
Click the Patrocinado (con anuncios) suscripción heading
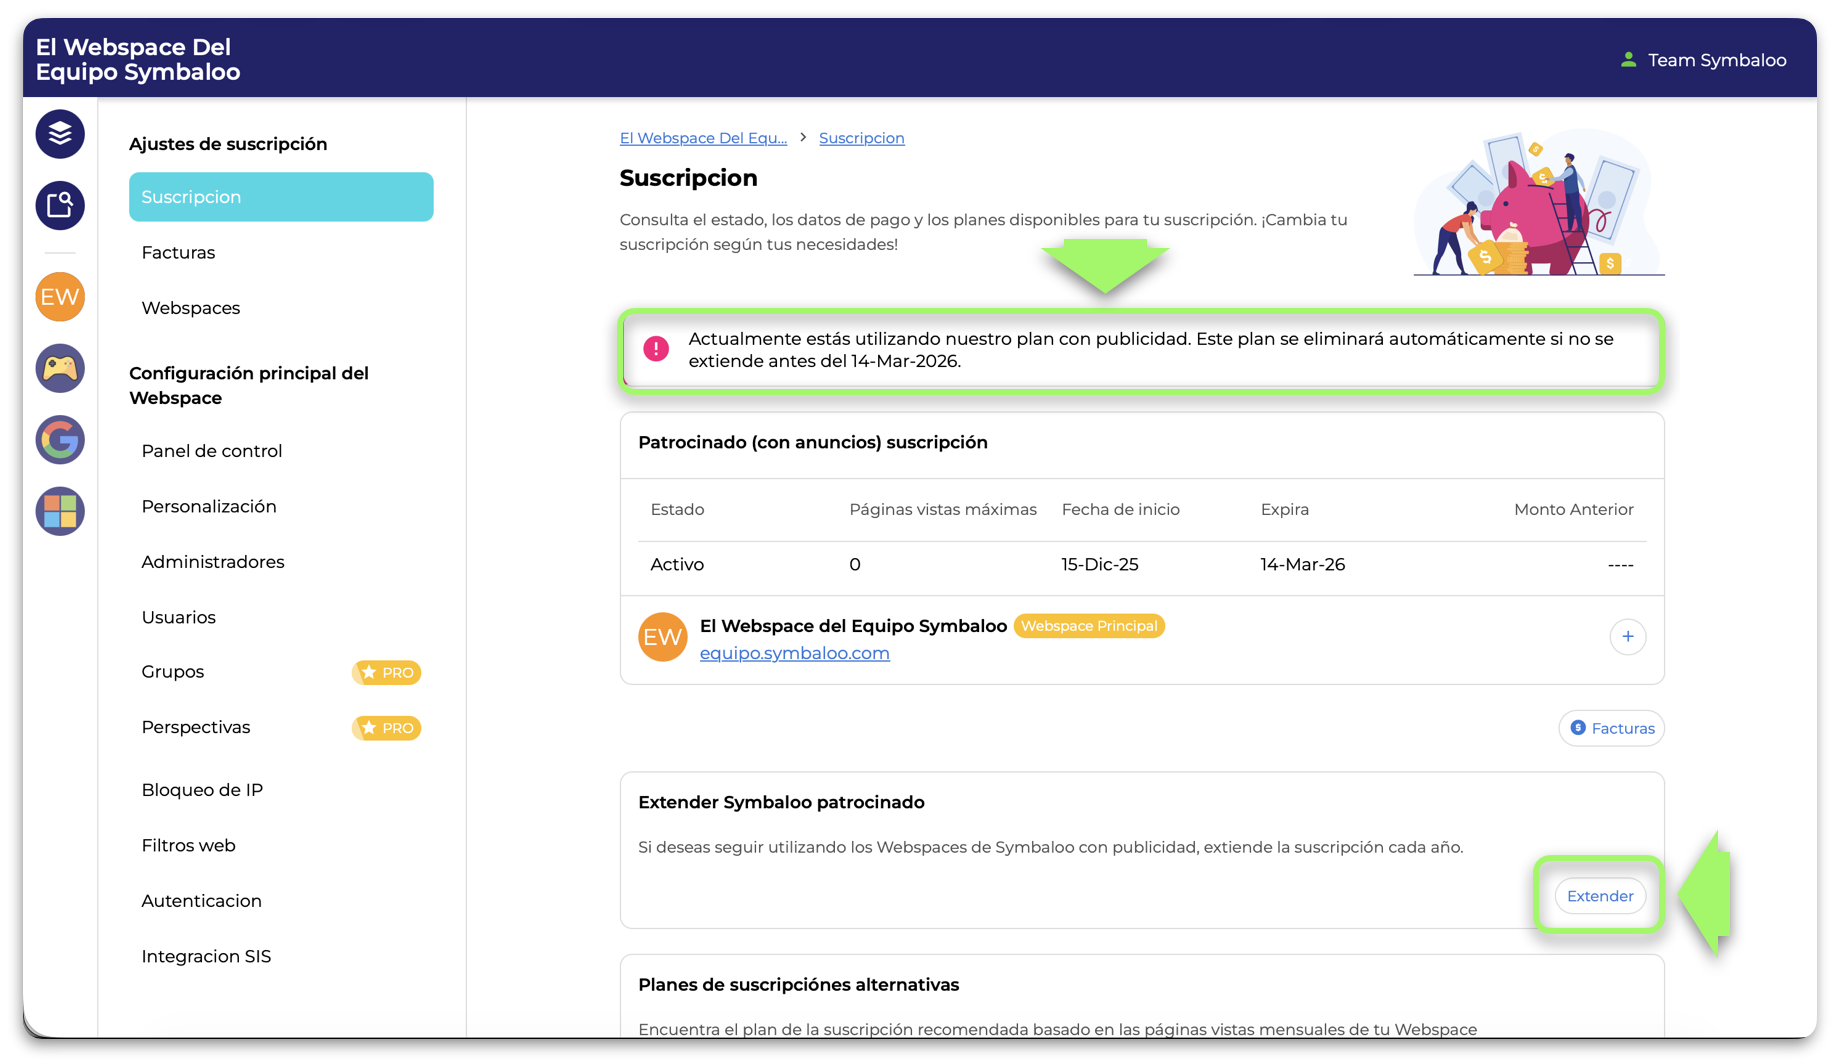click(x=813, y=443)
